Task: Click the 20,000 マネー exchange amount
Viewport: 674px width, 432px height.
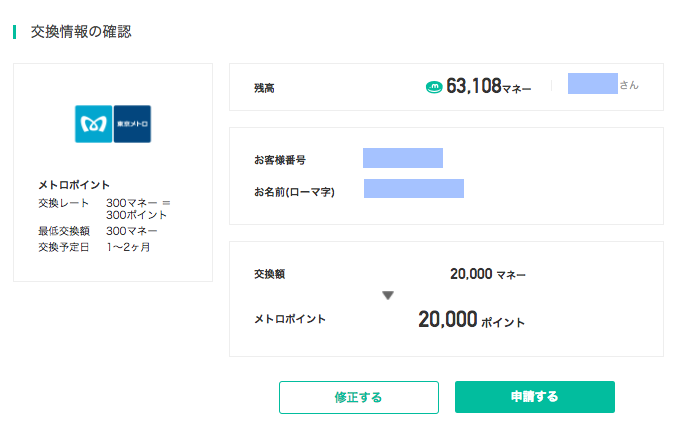Action: pos(488,274)
